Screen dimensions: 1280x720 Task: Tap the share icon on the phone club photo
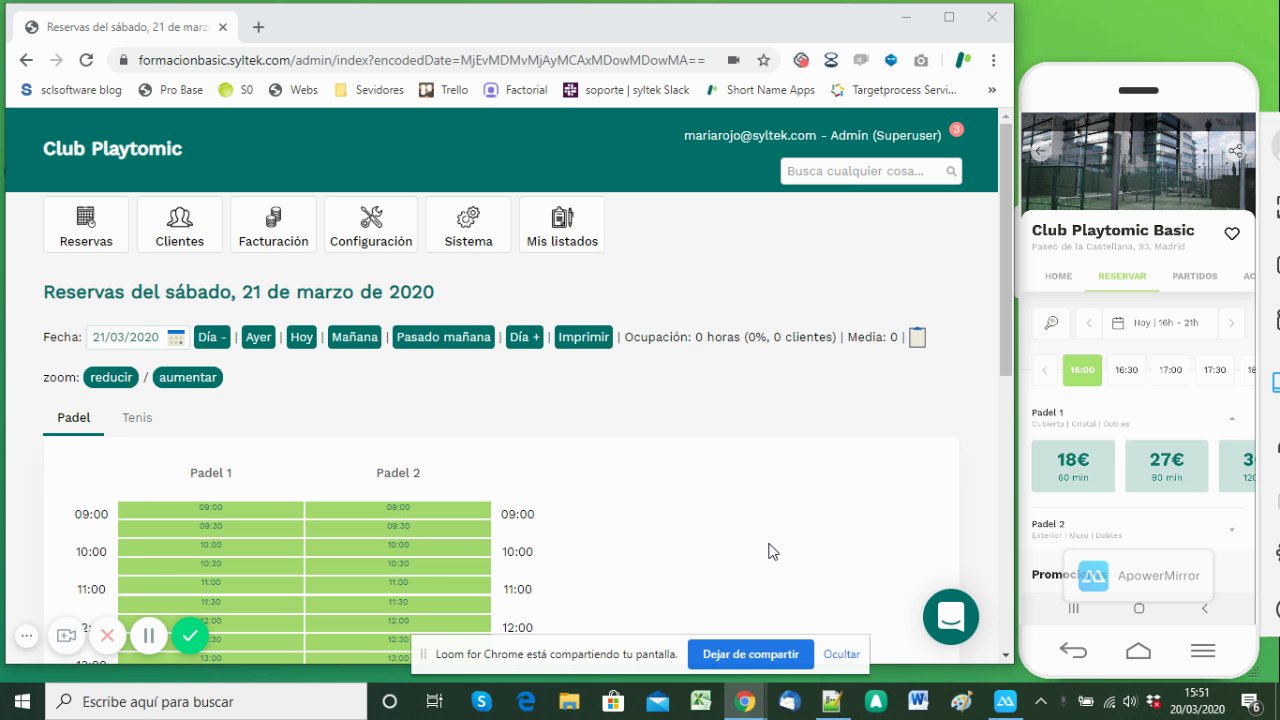point(1236,151)
